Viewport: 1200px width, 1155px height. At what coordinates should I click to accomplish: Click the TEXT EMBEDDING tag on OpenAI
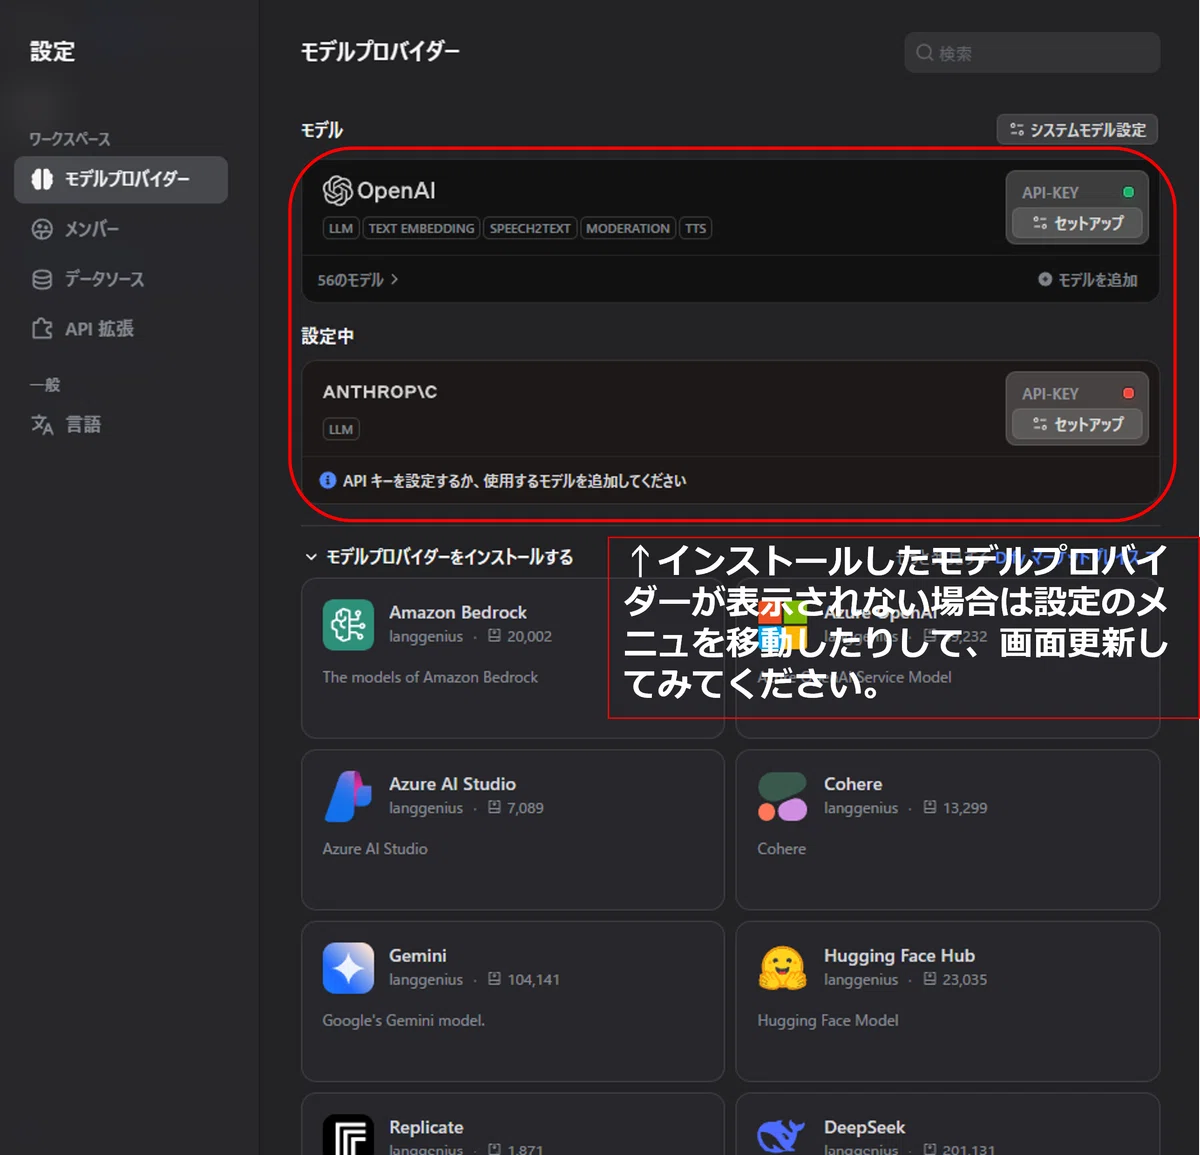point(421,228)
